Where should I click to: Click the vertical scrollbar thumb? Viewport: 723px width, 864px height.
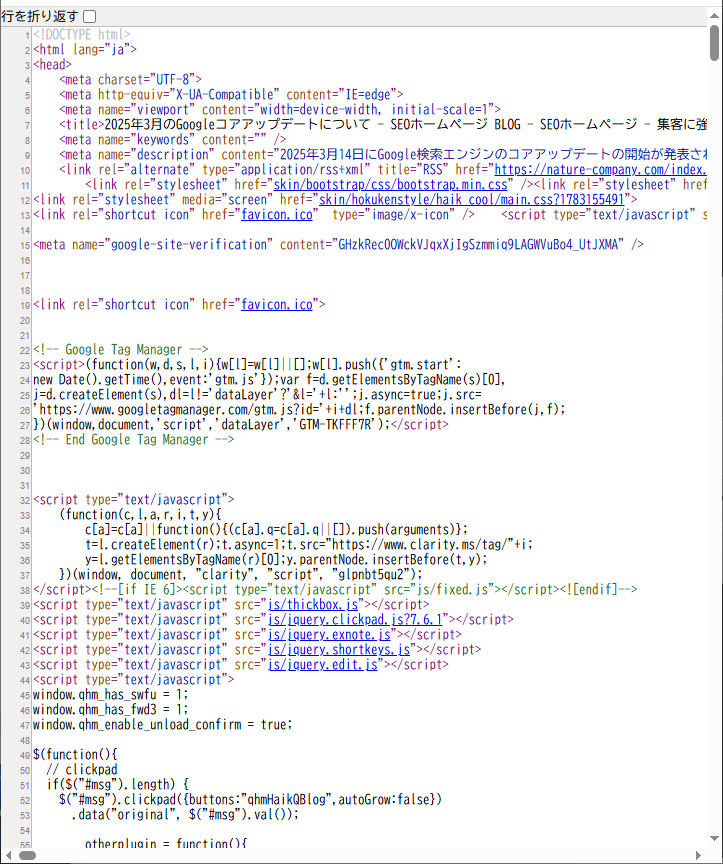click(715, 43)
